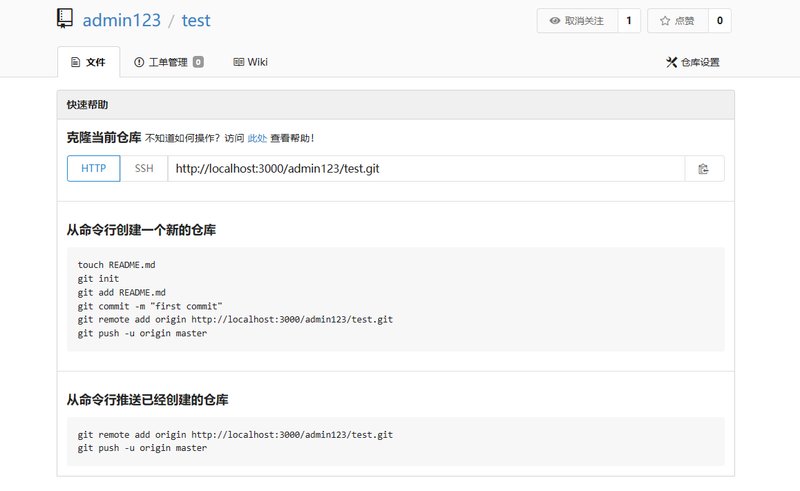Click the 工单管理 exclamation icon
This screenshot has width=800, height=491.
(x=138, y=62)
